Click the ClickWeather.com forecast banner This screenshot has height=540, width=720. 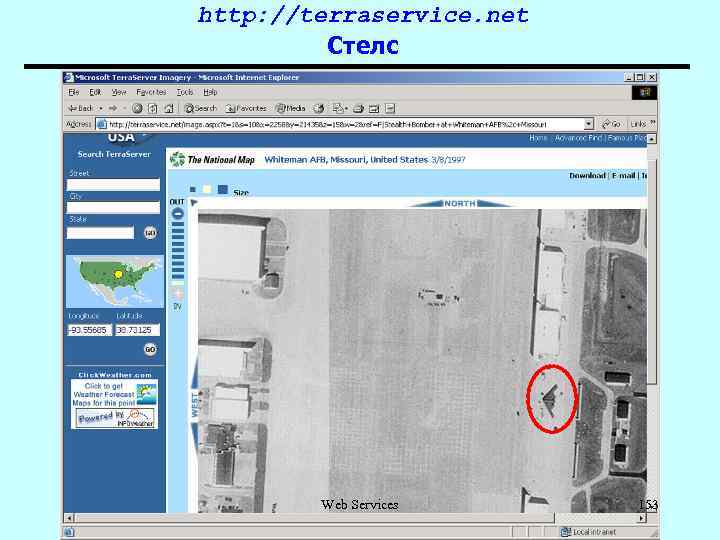point(114,404)
